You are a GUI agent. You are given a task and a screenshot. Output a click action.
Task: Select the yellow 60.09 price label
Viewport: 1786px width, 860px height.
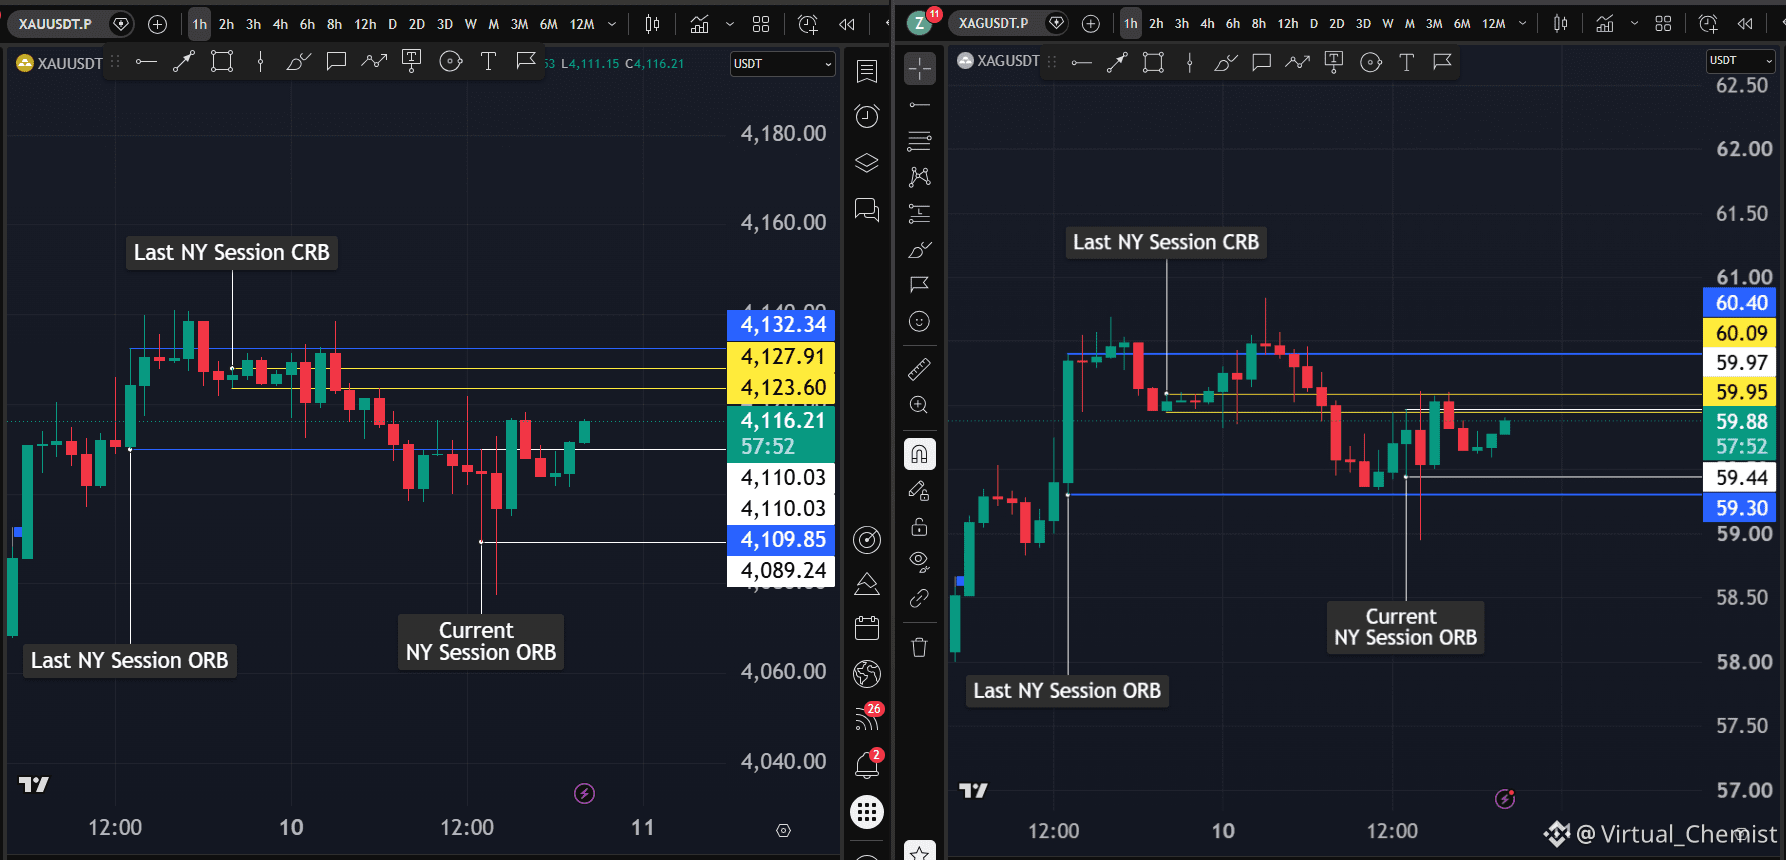pyautogui.click(x=1739, y=333)
